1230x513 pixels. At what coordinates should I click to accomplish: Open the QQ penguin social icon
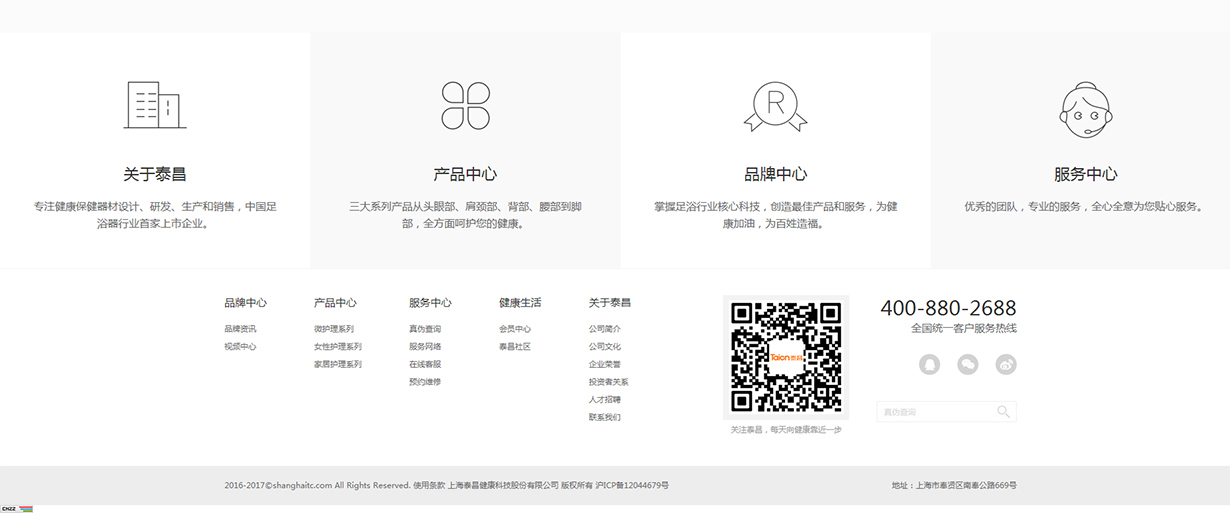(929, 364)
